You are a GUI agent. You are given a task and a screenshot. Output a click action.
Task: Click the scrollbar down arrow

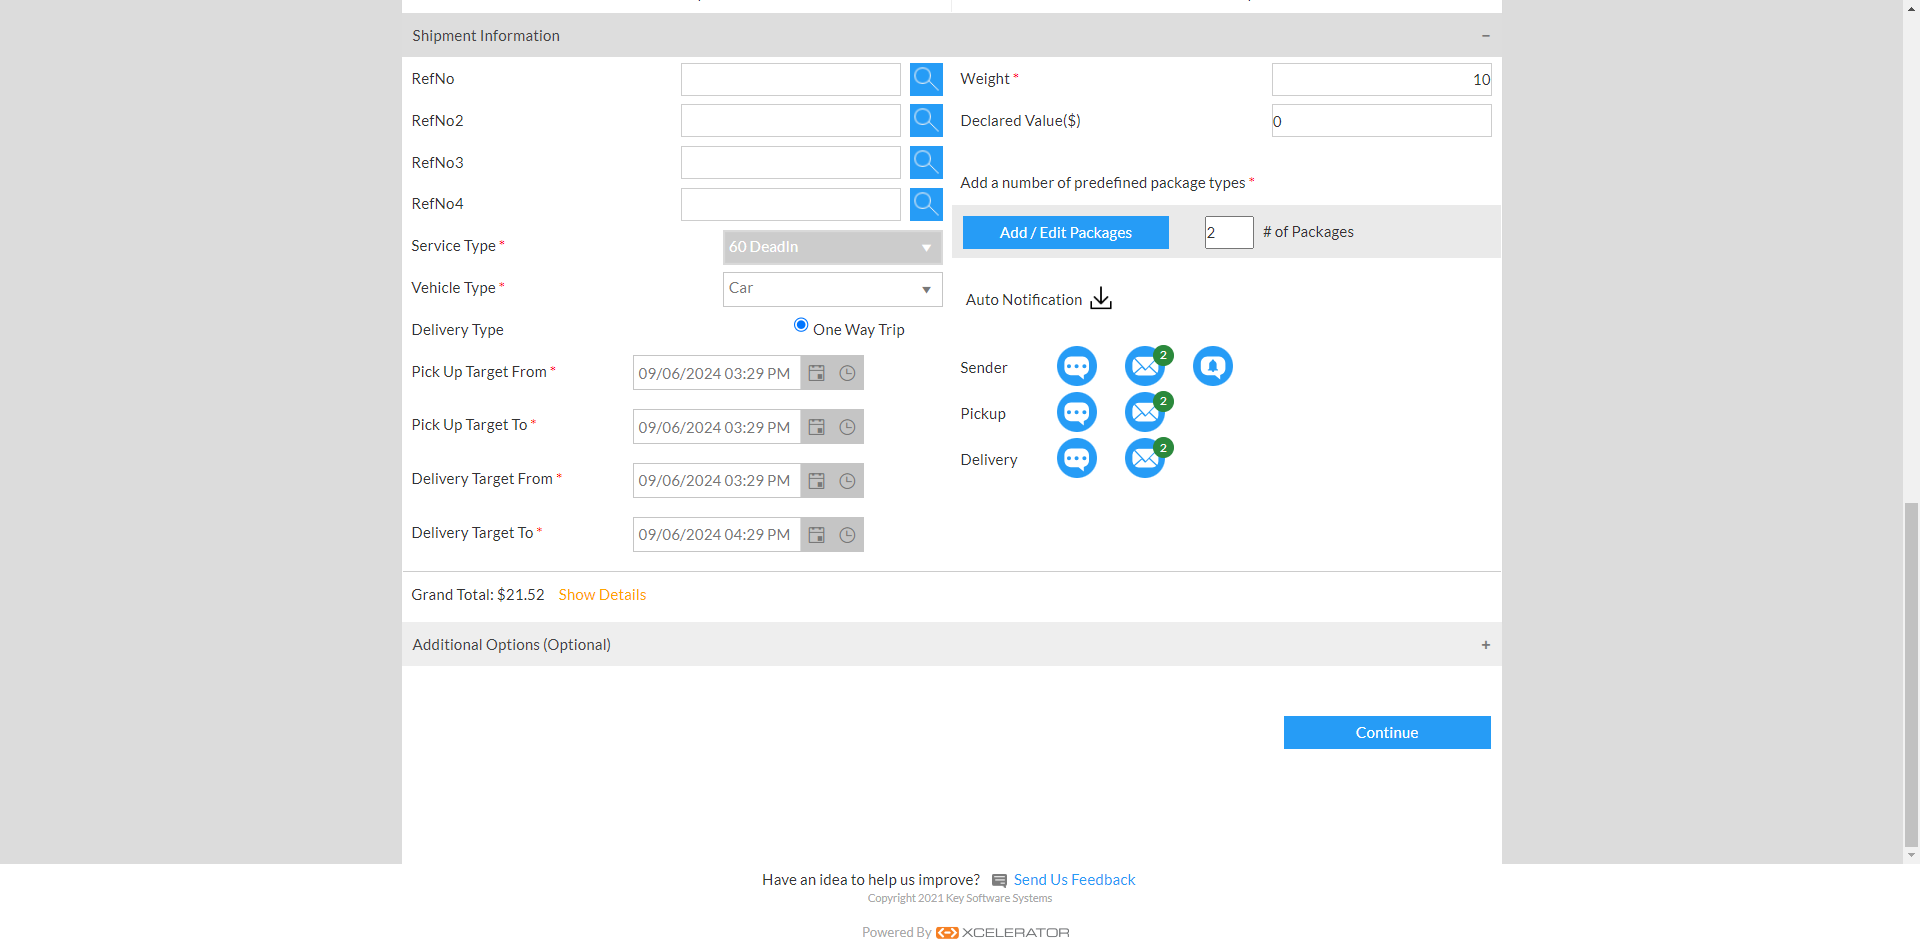click(1911, 856)
